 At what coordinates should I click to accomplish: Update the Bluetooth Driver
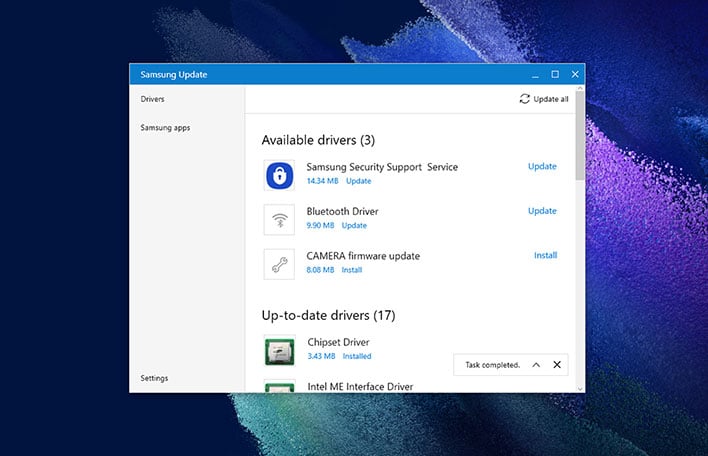pos(542,211)
